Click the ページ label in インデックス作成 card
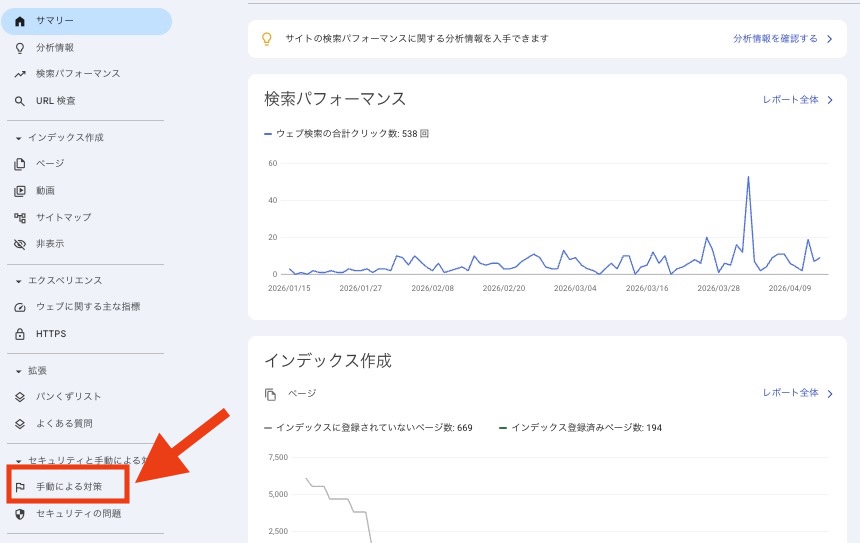 (x=302, y=394)
